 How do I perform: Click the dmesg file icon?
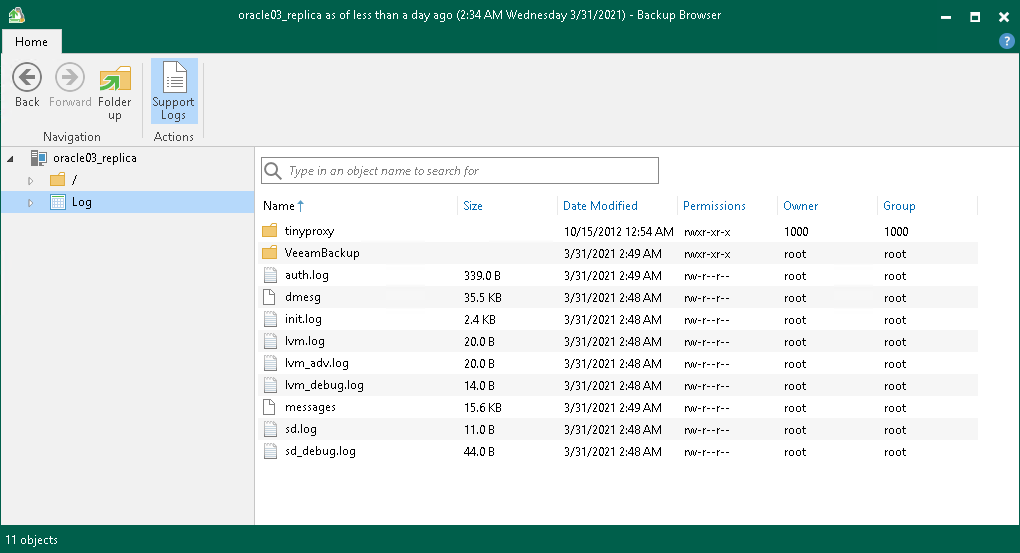tap(269, 297)
